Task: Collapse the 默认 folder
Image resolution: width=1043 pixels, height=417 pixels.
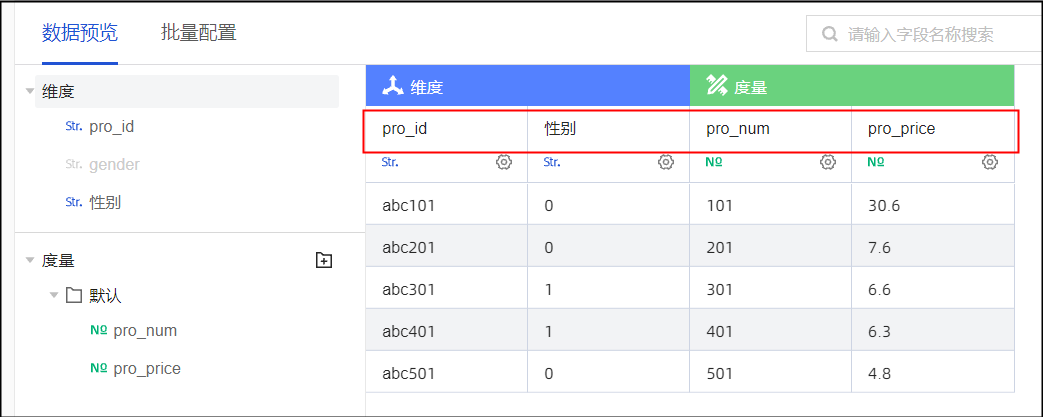Action: pos(54,296)
